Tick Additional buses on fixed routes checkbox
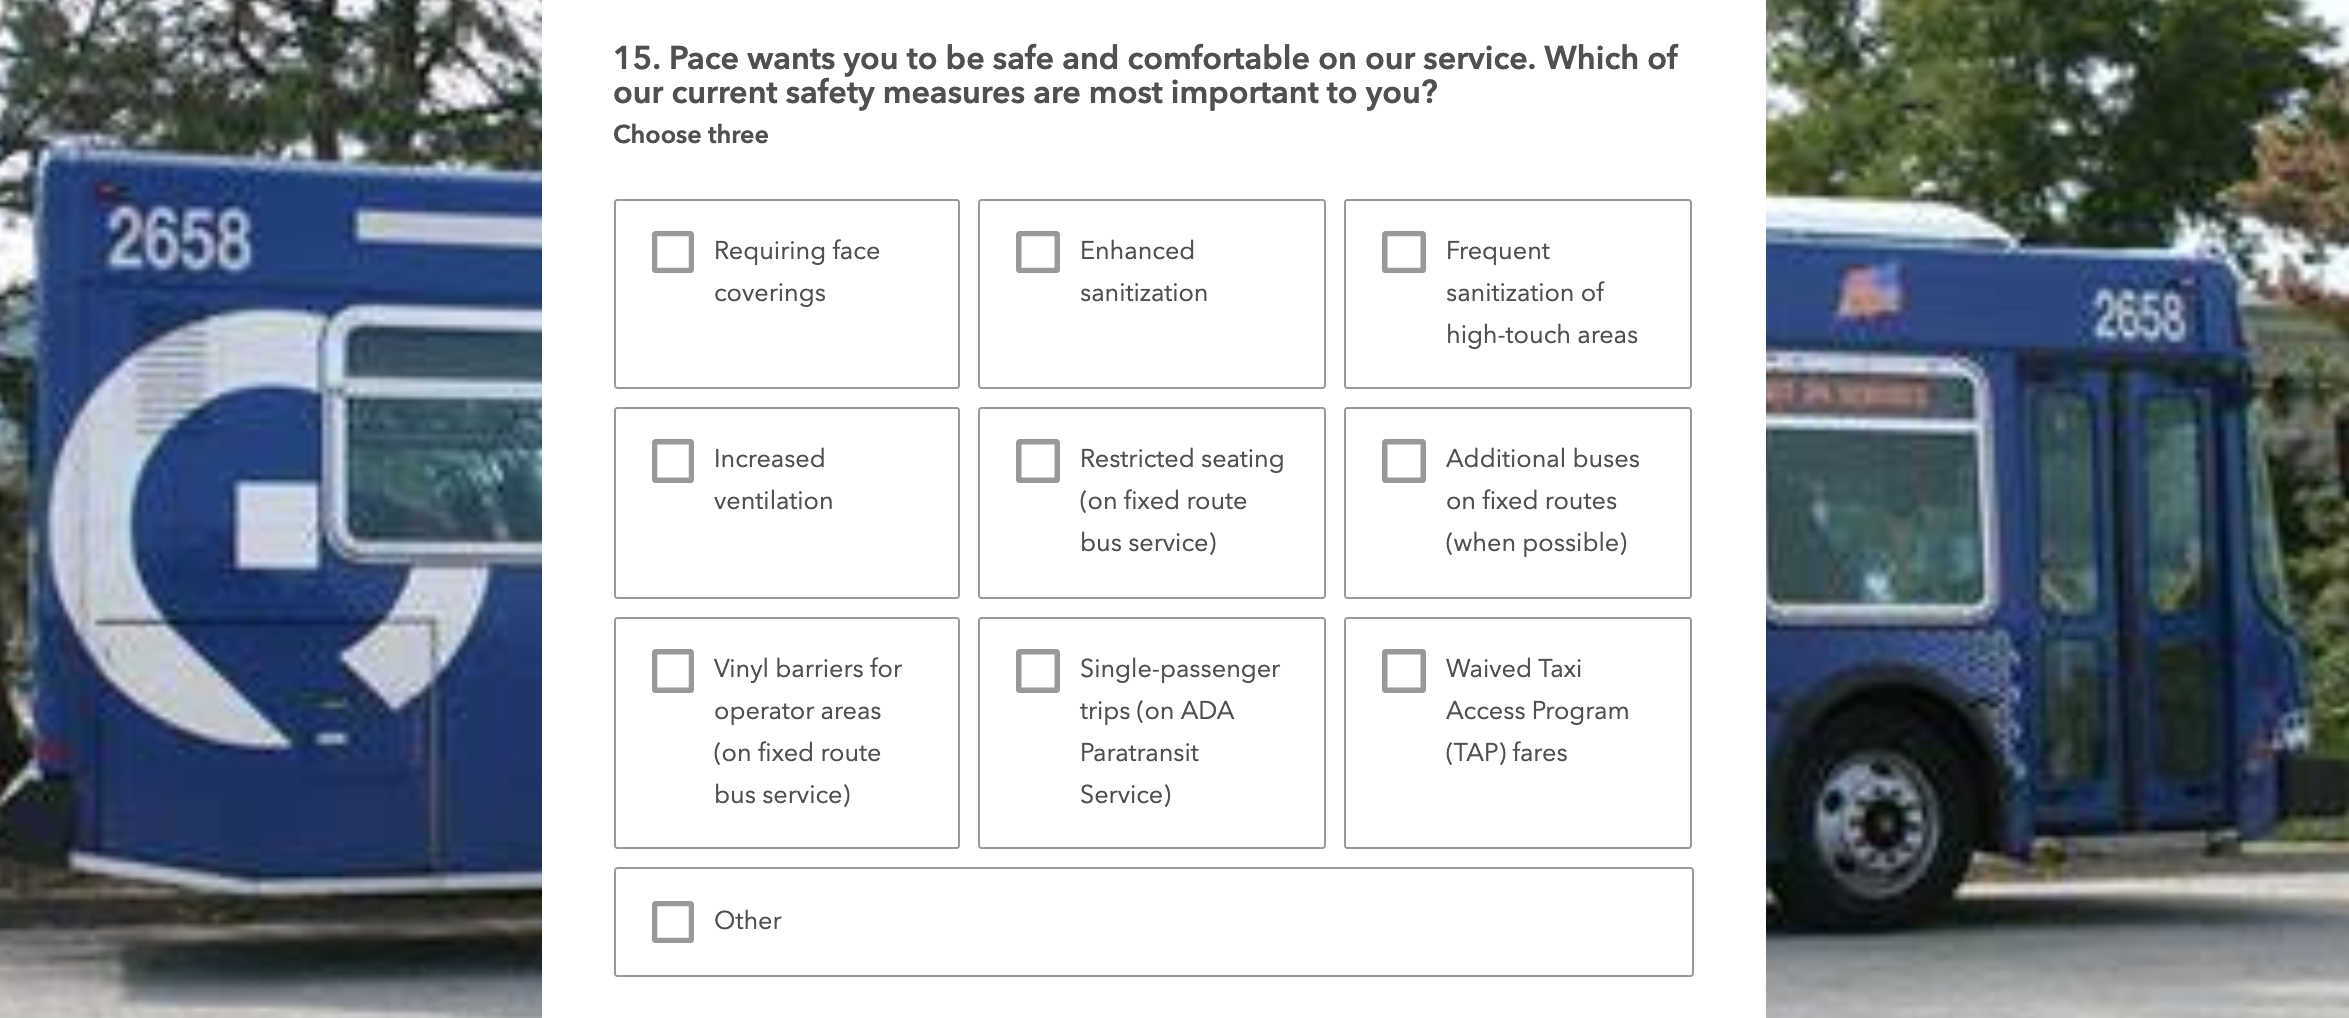Viewport: 2349px width, 1018px height. coord(1403,460)
